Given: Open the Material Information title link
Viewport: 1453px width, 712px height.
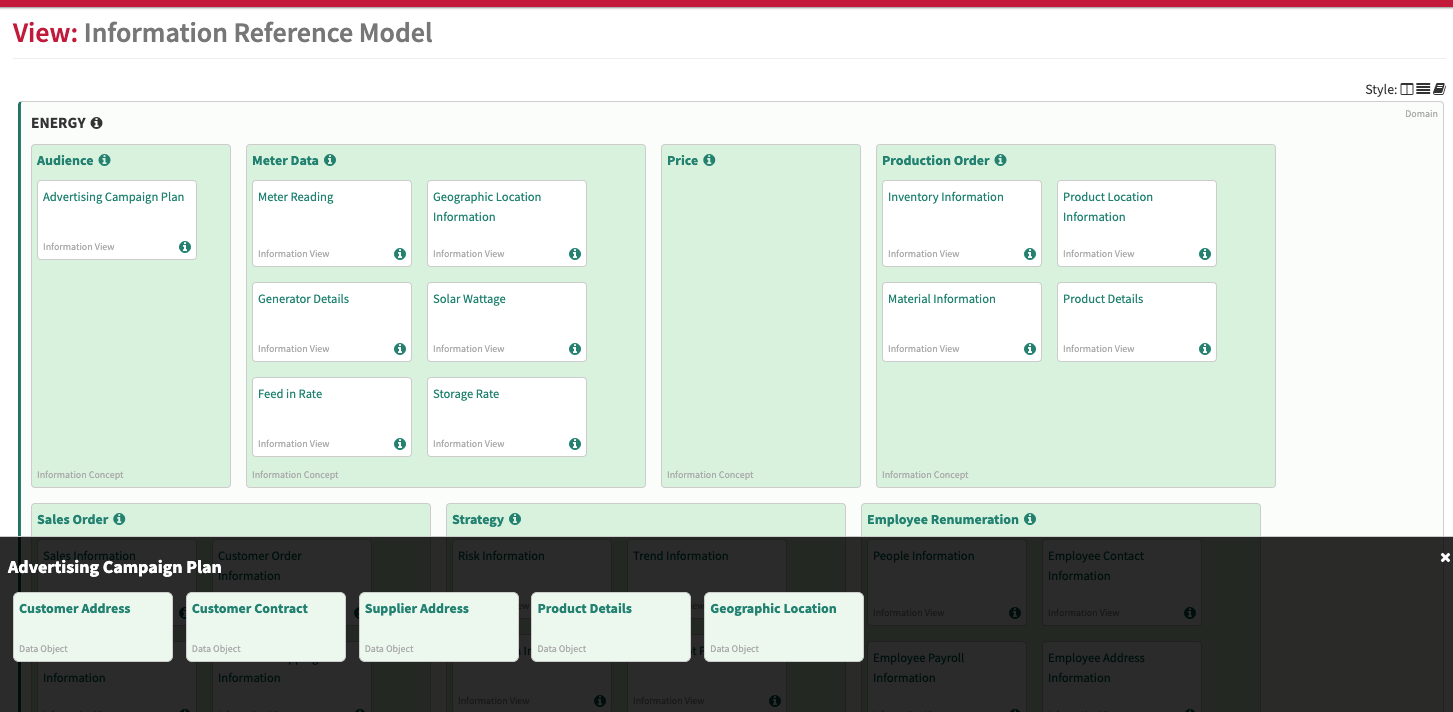Looking at the screenshot, I should [x=942, y=299].
